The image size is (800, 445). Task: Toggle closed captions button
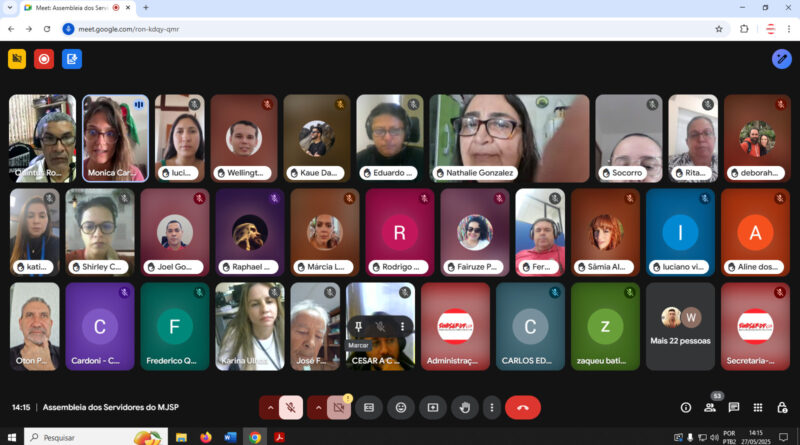(x=369, y=407)
